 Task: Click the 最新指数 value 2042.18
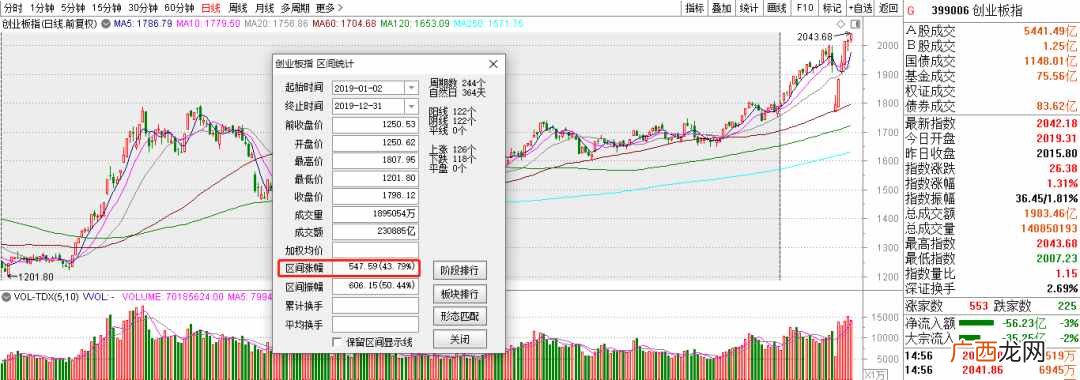pyautogui.click(x=1057, y=123)
